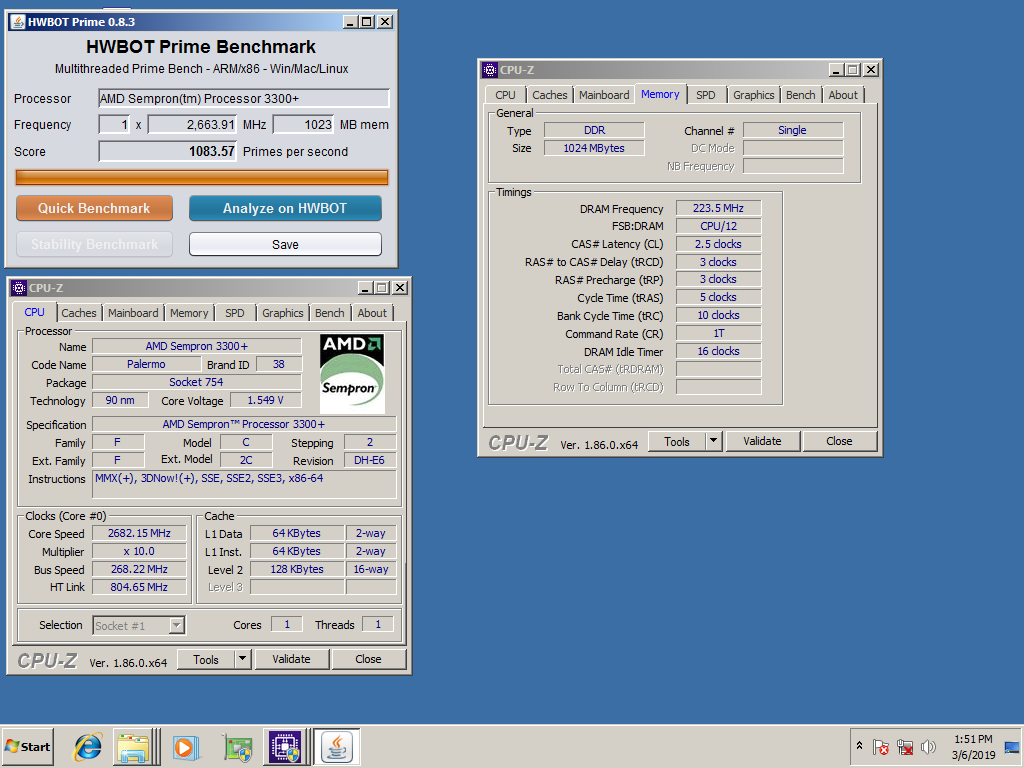
Task: Click HT Link value 804.65 MHz
Action: click(139, 587)
